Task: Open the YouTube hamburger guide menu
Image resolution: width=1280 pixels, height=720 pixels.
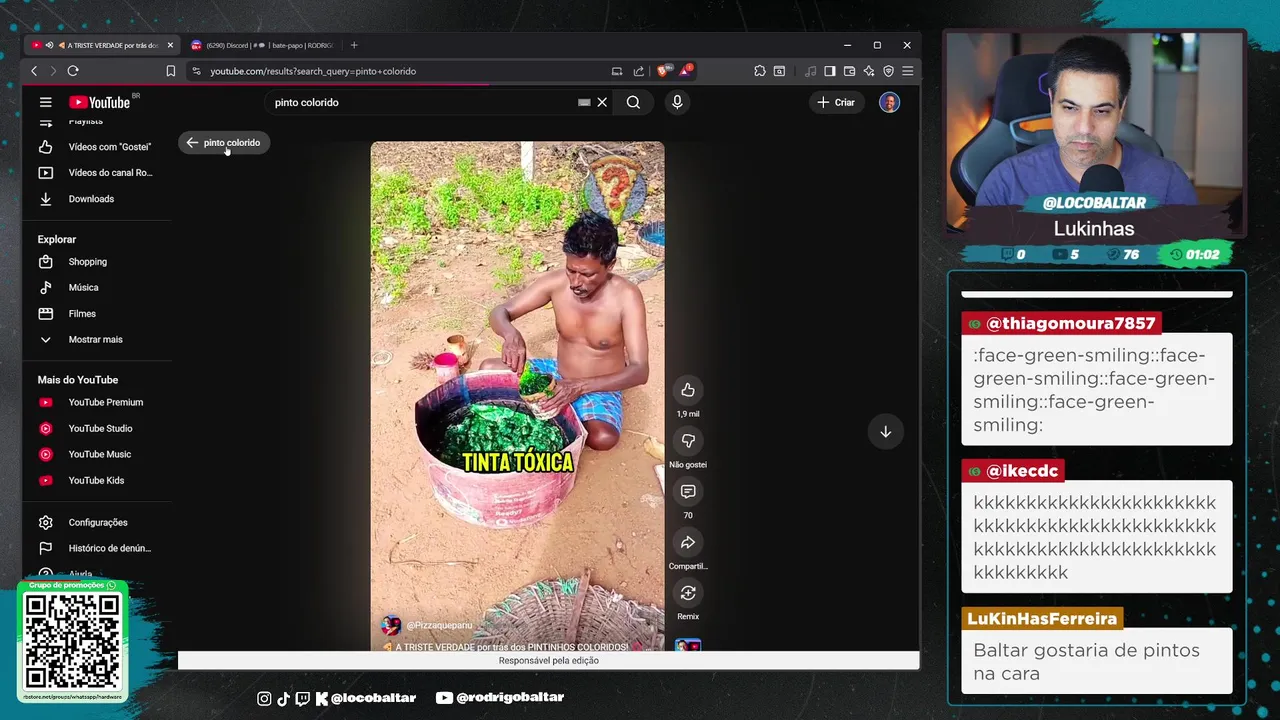Action: [x=45, y=102]
